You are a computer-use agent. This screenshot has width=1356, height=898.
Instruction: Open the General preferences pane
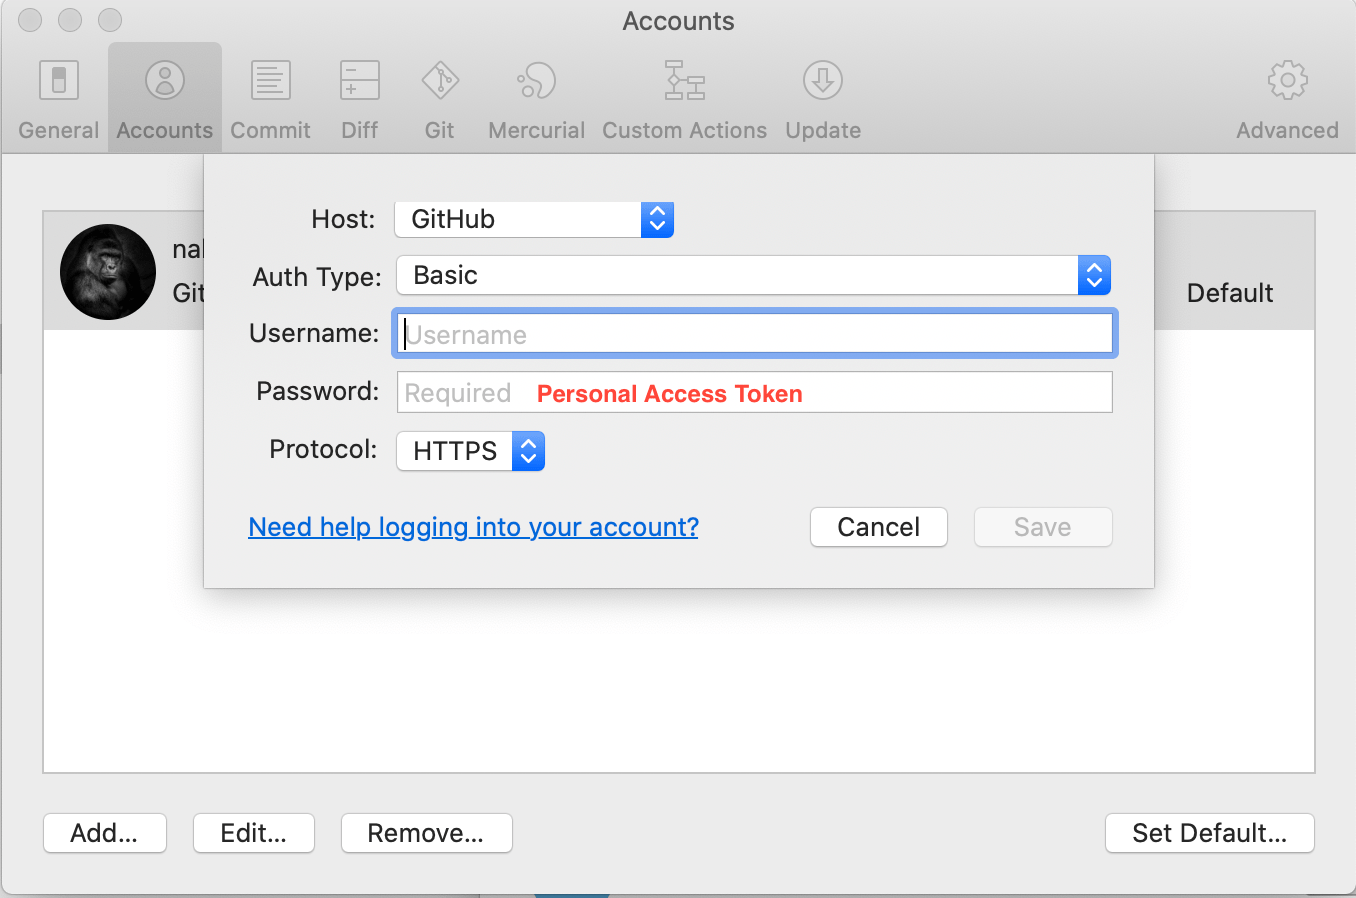coord(57,95)
